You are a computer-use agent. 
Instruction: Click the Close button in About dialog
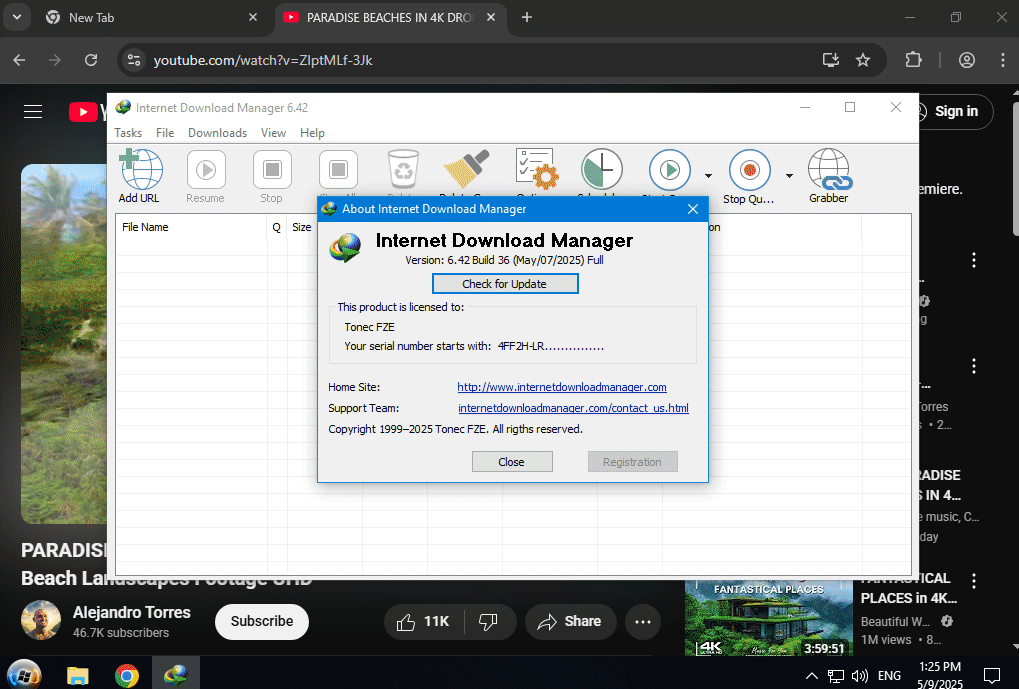[x=512, y=462]
